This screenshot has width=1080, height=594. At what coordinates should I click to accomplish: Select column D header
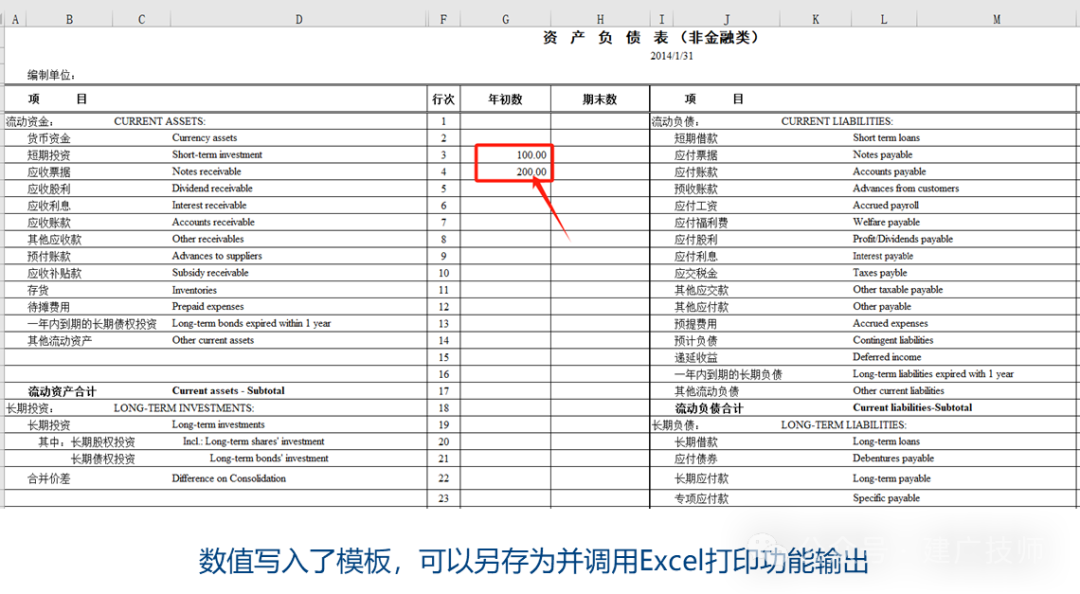click(x=298, y=19)
